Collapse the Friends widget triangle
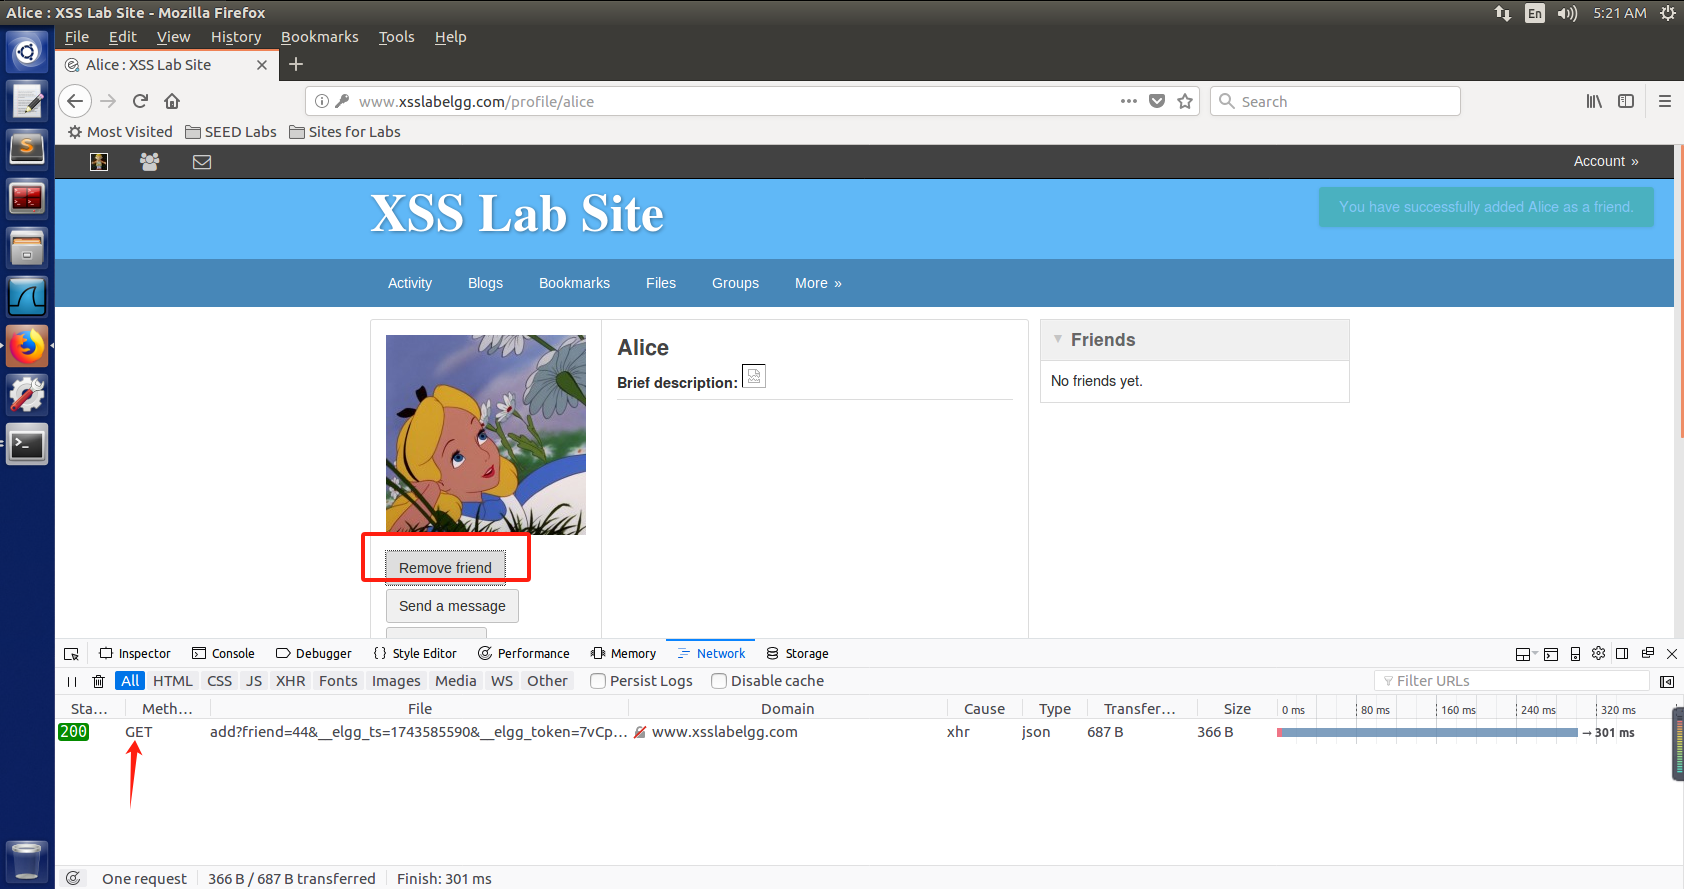This screenshot has height=889, width=1684. 1058,339
